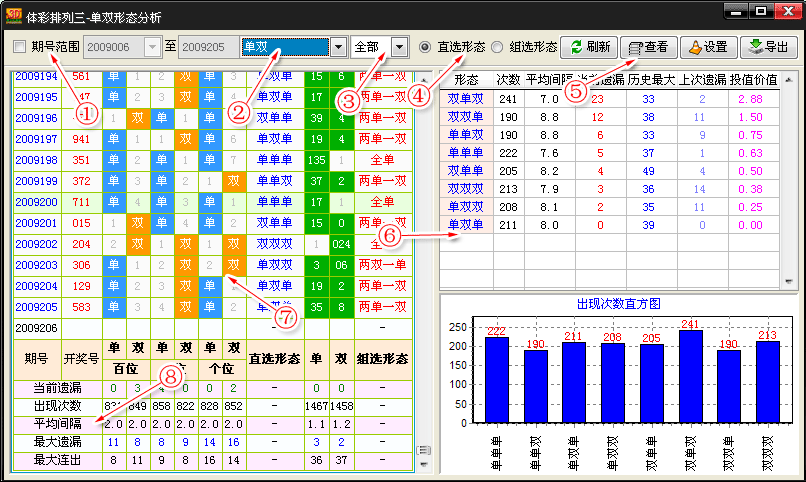The height and width of the screenshot is (482, 806).
Task: Expand the start issue 2009006 dropdown
Action: [x=152, y=47]
